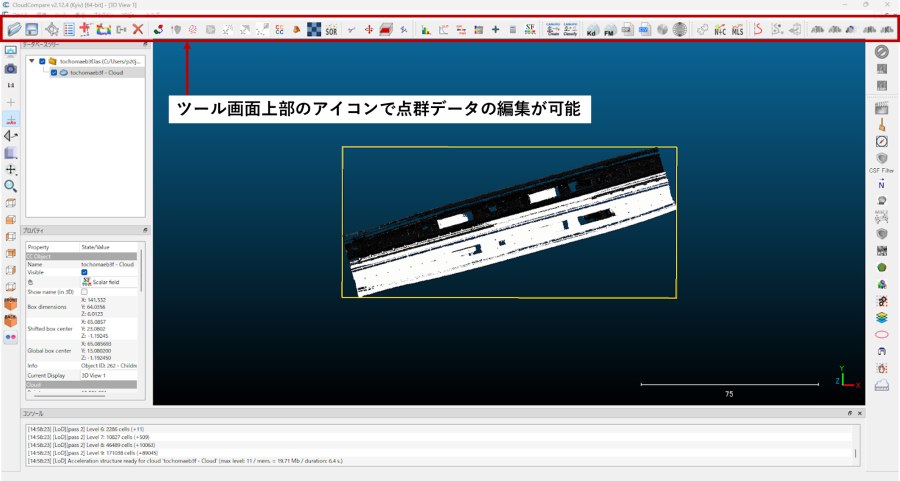Click the camera snapshot icon in left sidebar

(10, 68)
